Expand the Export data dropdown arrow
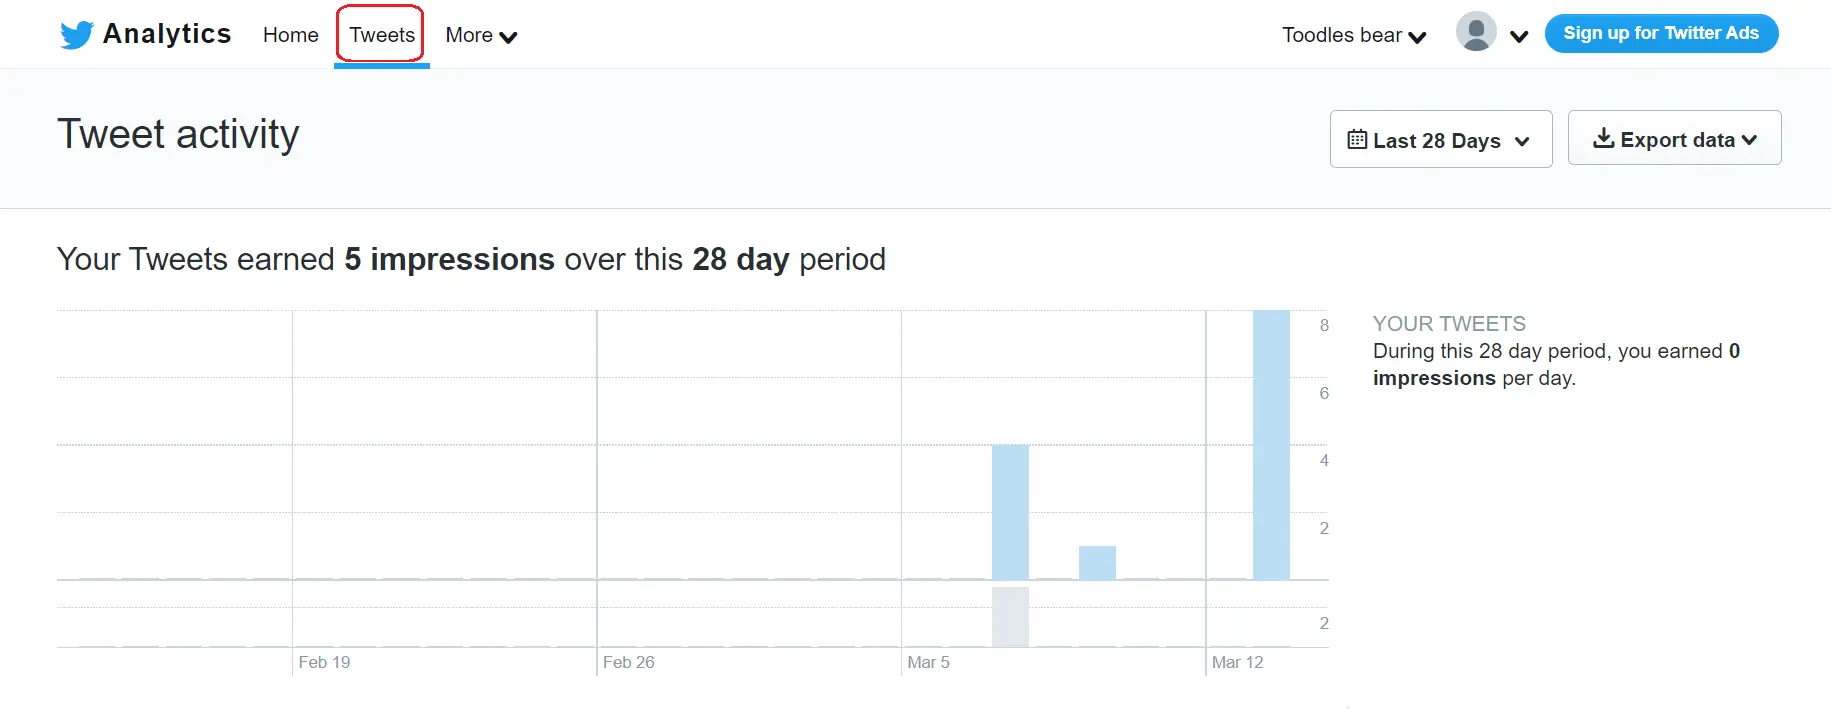The image size is (1831, 709). pyautogui.click(x=1749, y=140)
